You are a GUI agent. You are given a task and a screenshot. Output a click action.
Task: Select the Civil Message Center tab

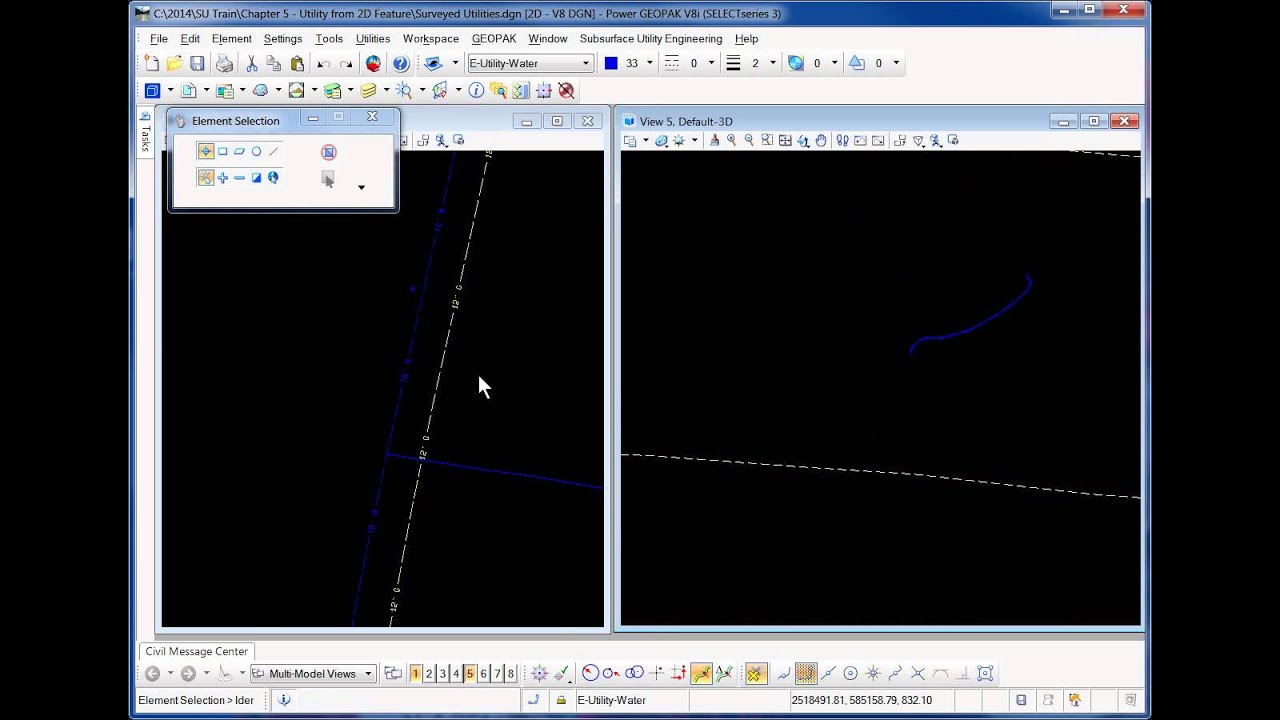coord(196,651)
